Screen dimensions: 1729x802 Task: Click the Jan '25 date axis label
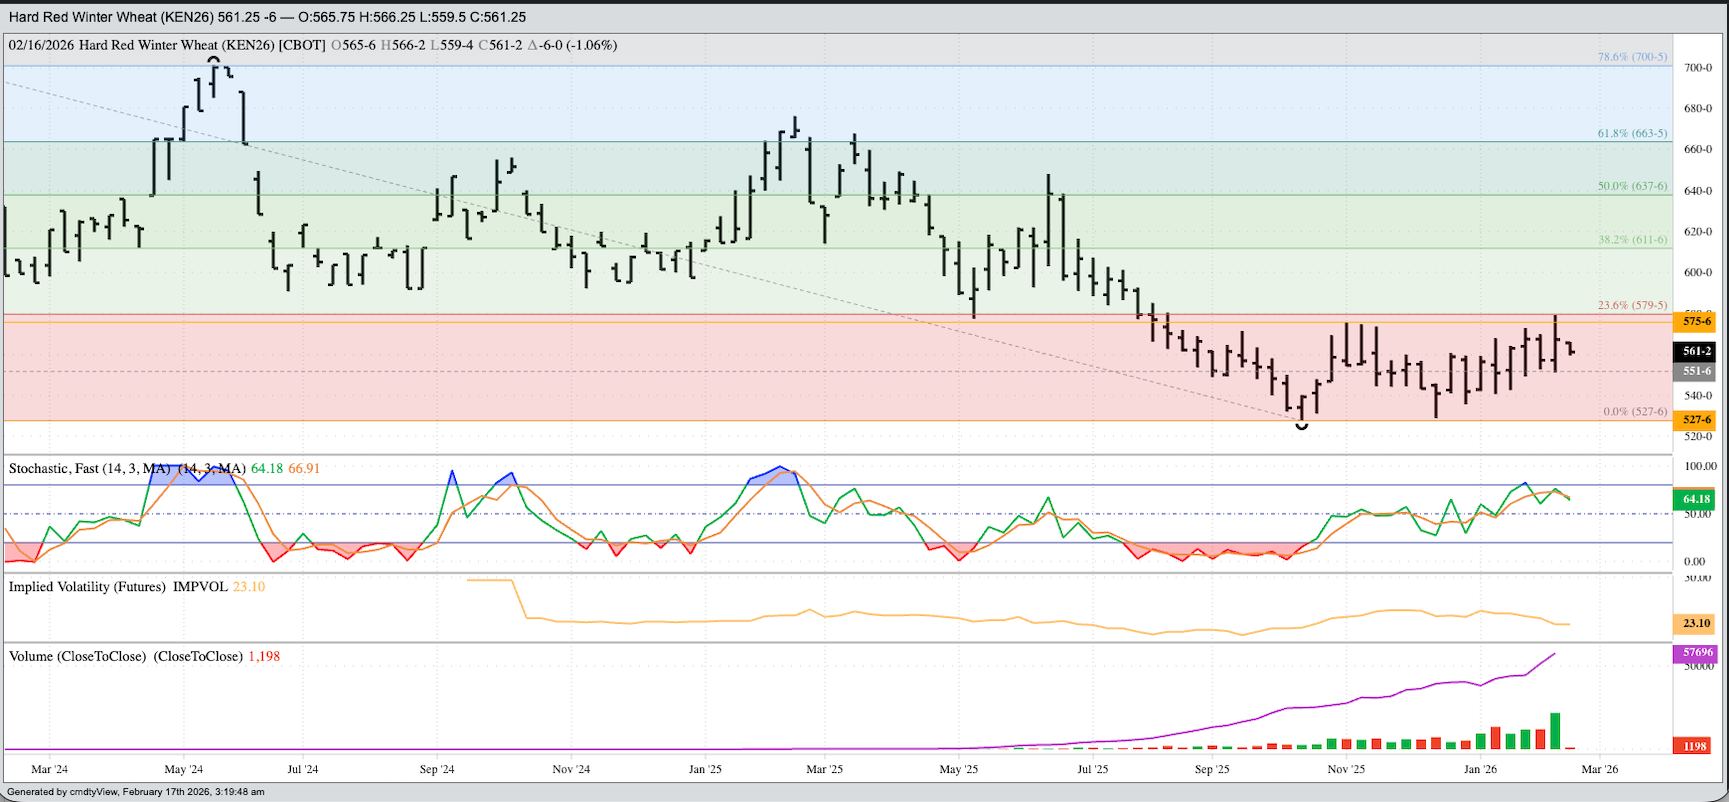(705, 769)
